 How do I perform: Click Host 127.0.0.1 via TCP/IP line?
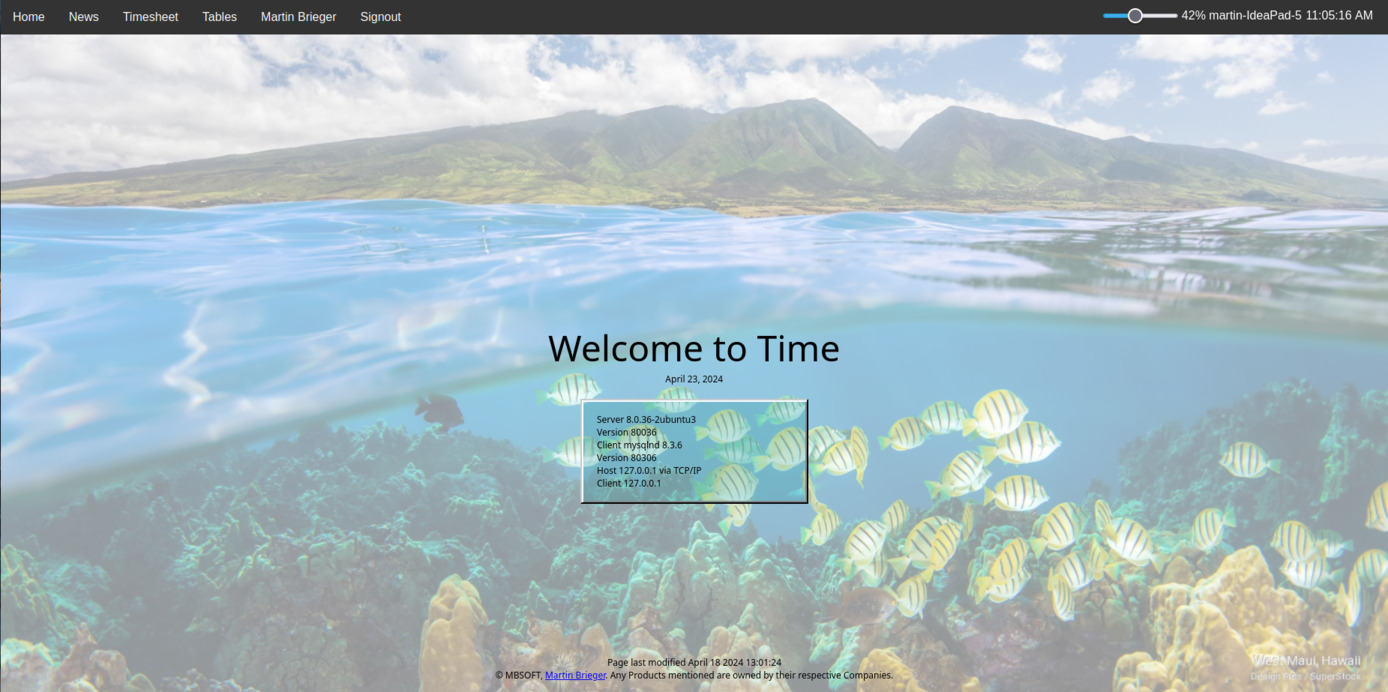649,470
